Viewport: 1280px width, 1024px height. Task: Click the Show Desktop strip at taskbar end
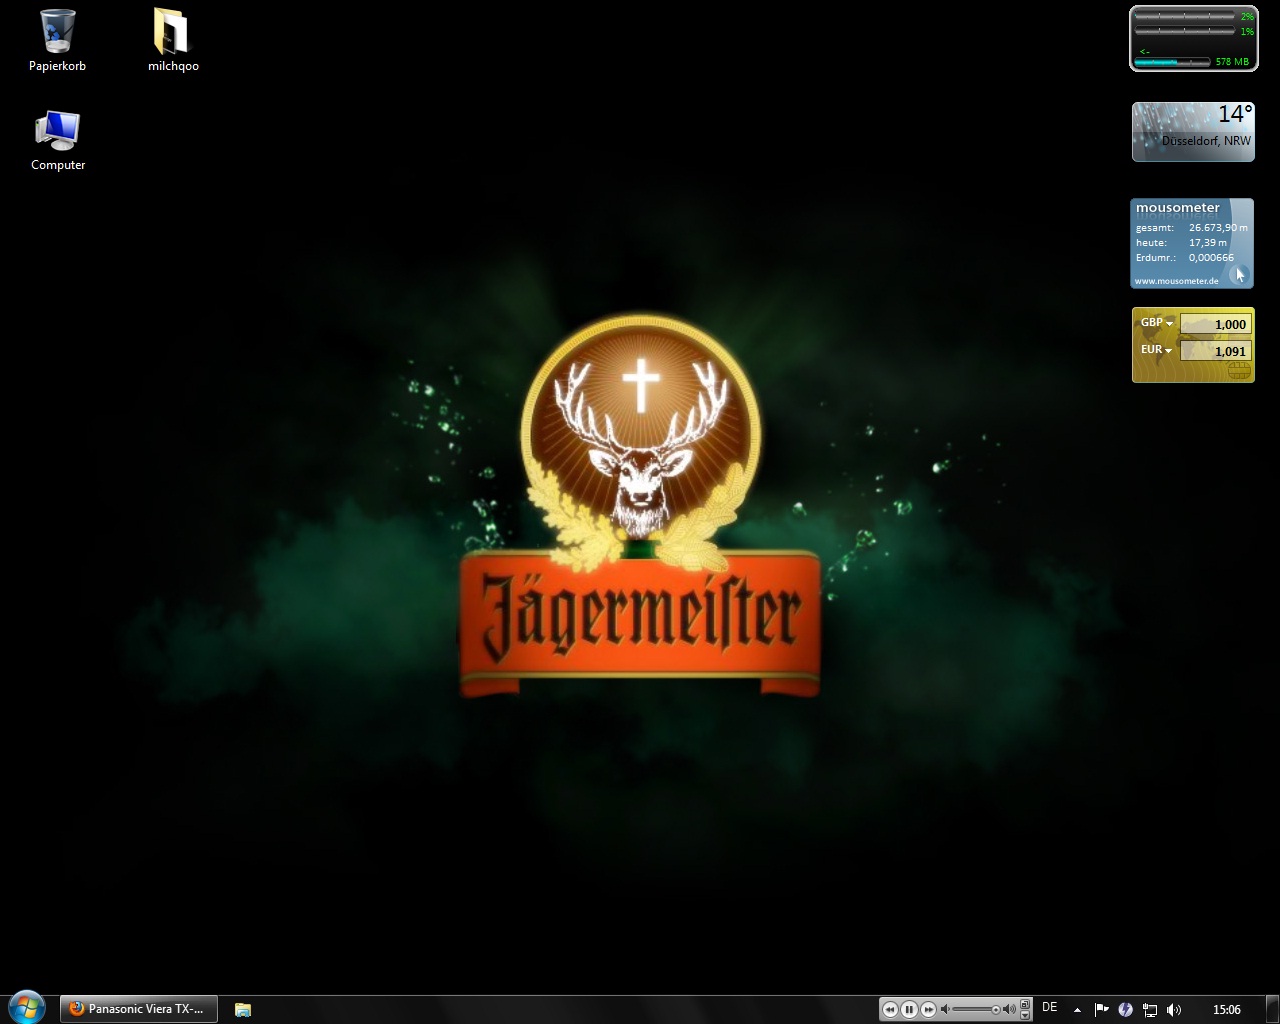point(1273,1009)
